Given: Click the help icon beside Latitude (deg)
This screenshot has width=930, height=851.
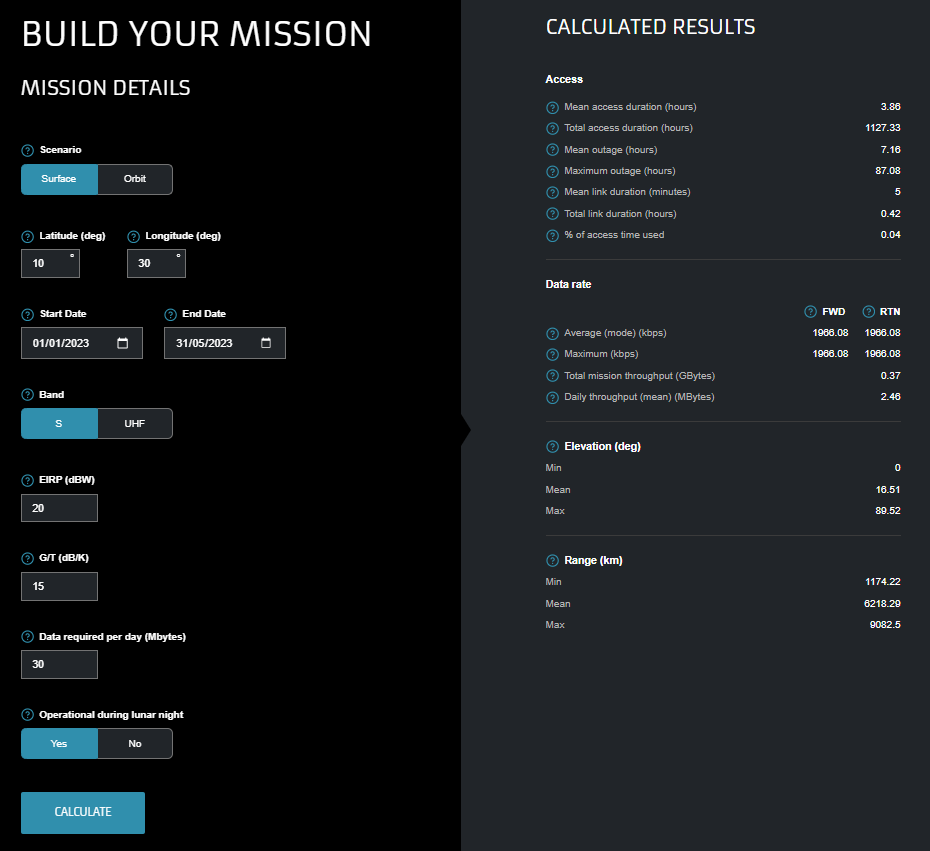Looking at the screenshot, I should click(x=28, y=237).
